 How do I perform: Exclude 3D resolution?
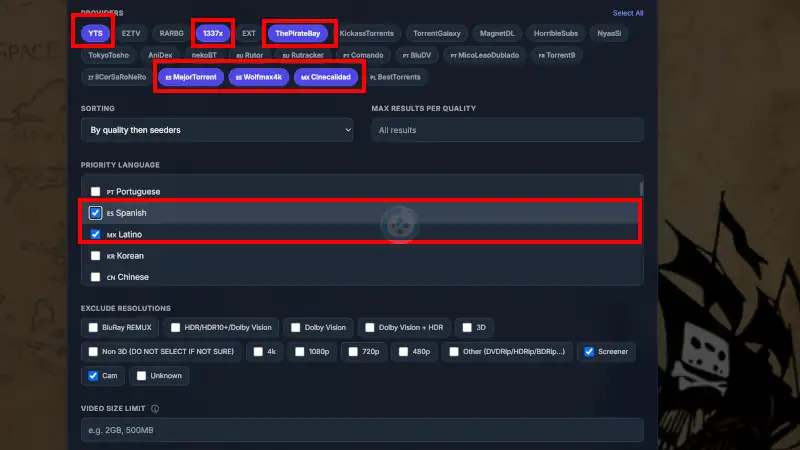point(467,328)
